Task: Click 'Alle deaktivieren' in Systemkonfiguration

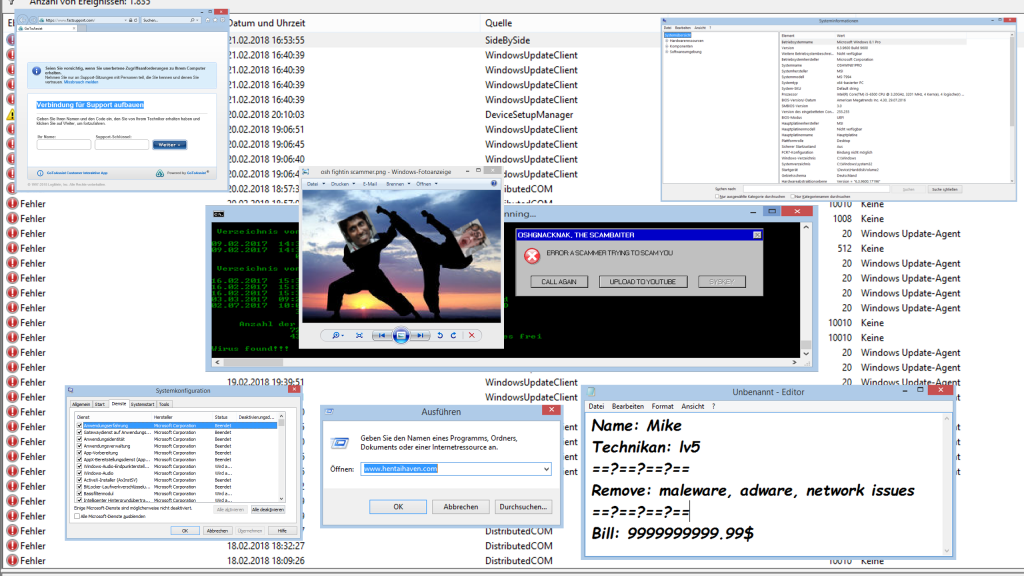Action: click(268, 509)
